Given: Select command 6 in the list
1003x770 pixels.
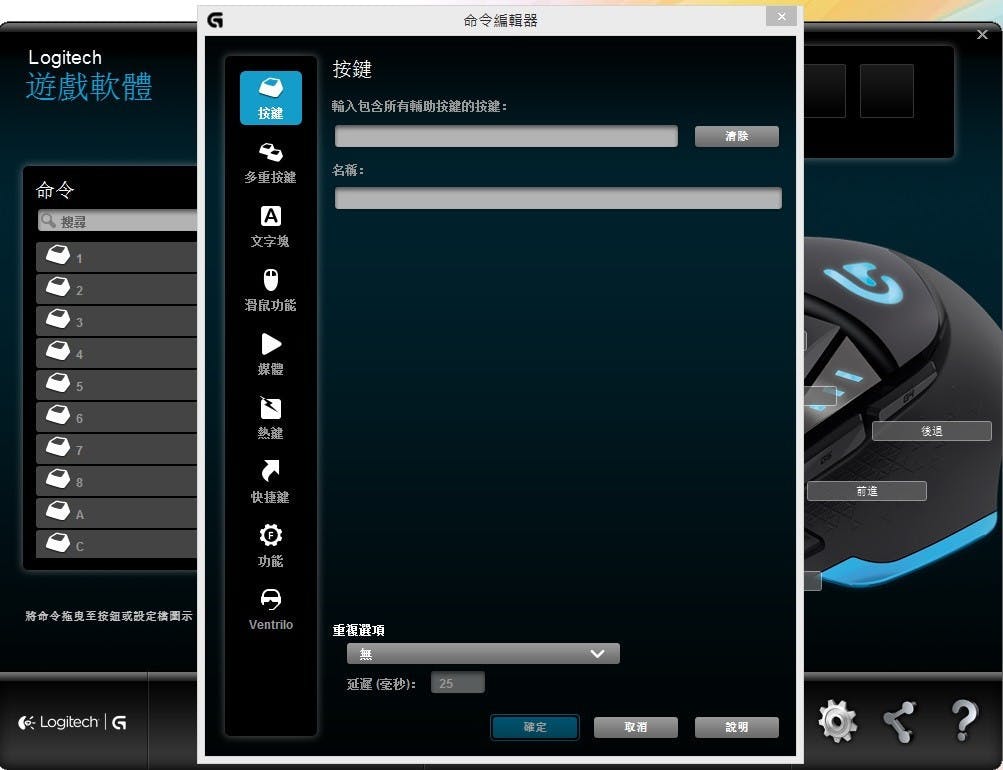Looking at the screenshot, I should coord(116,418).
